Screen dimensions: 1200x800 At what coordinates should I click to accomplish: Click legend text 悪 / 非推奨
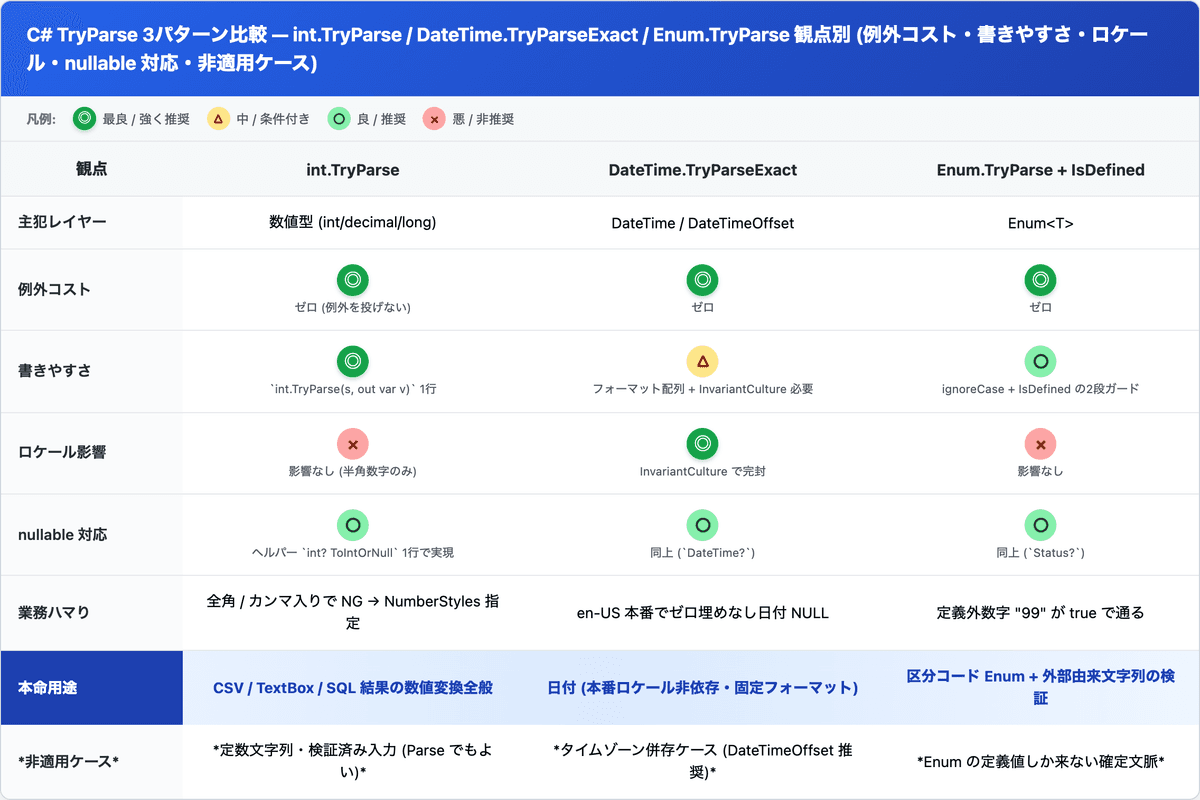[x=482, y=120]
